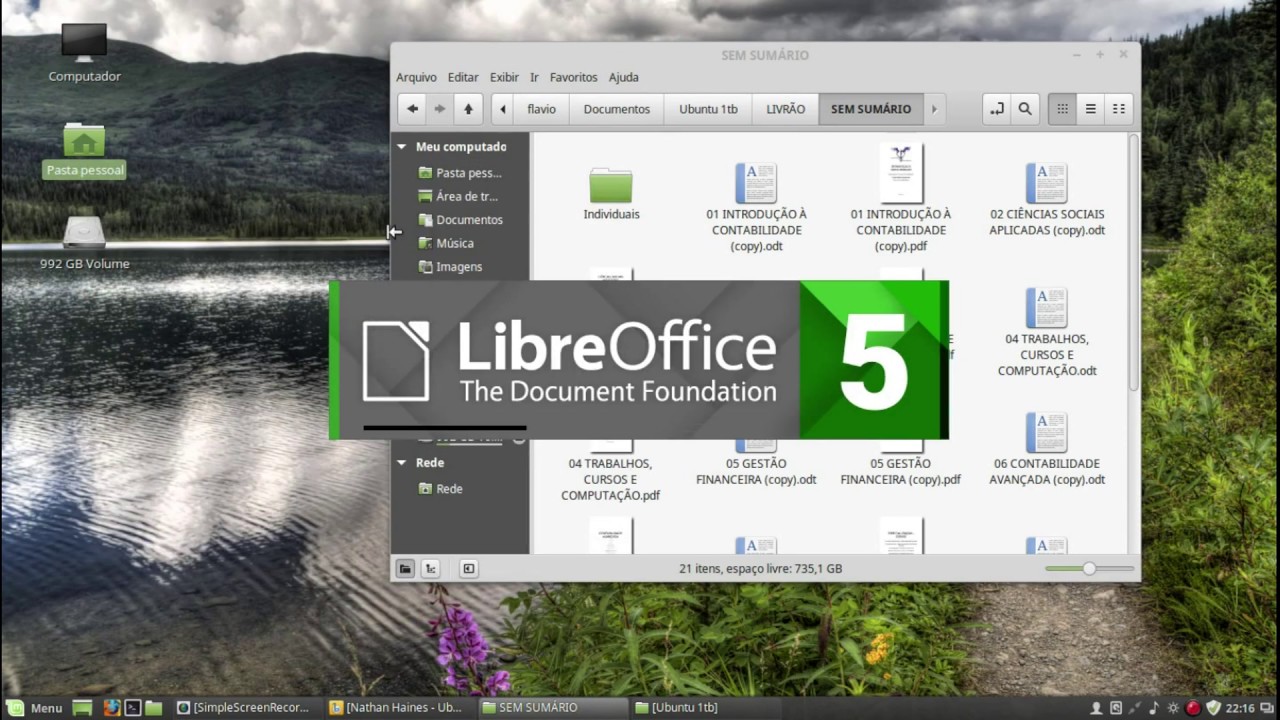Open the clock showing 22:16
The width and height of the screenshot is (1280, 720).
[1240, 708]
